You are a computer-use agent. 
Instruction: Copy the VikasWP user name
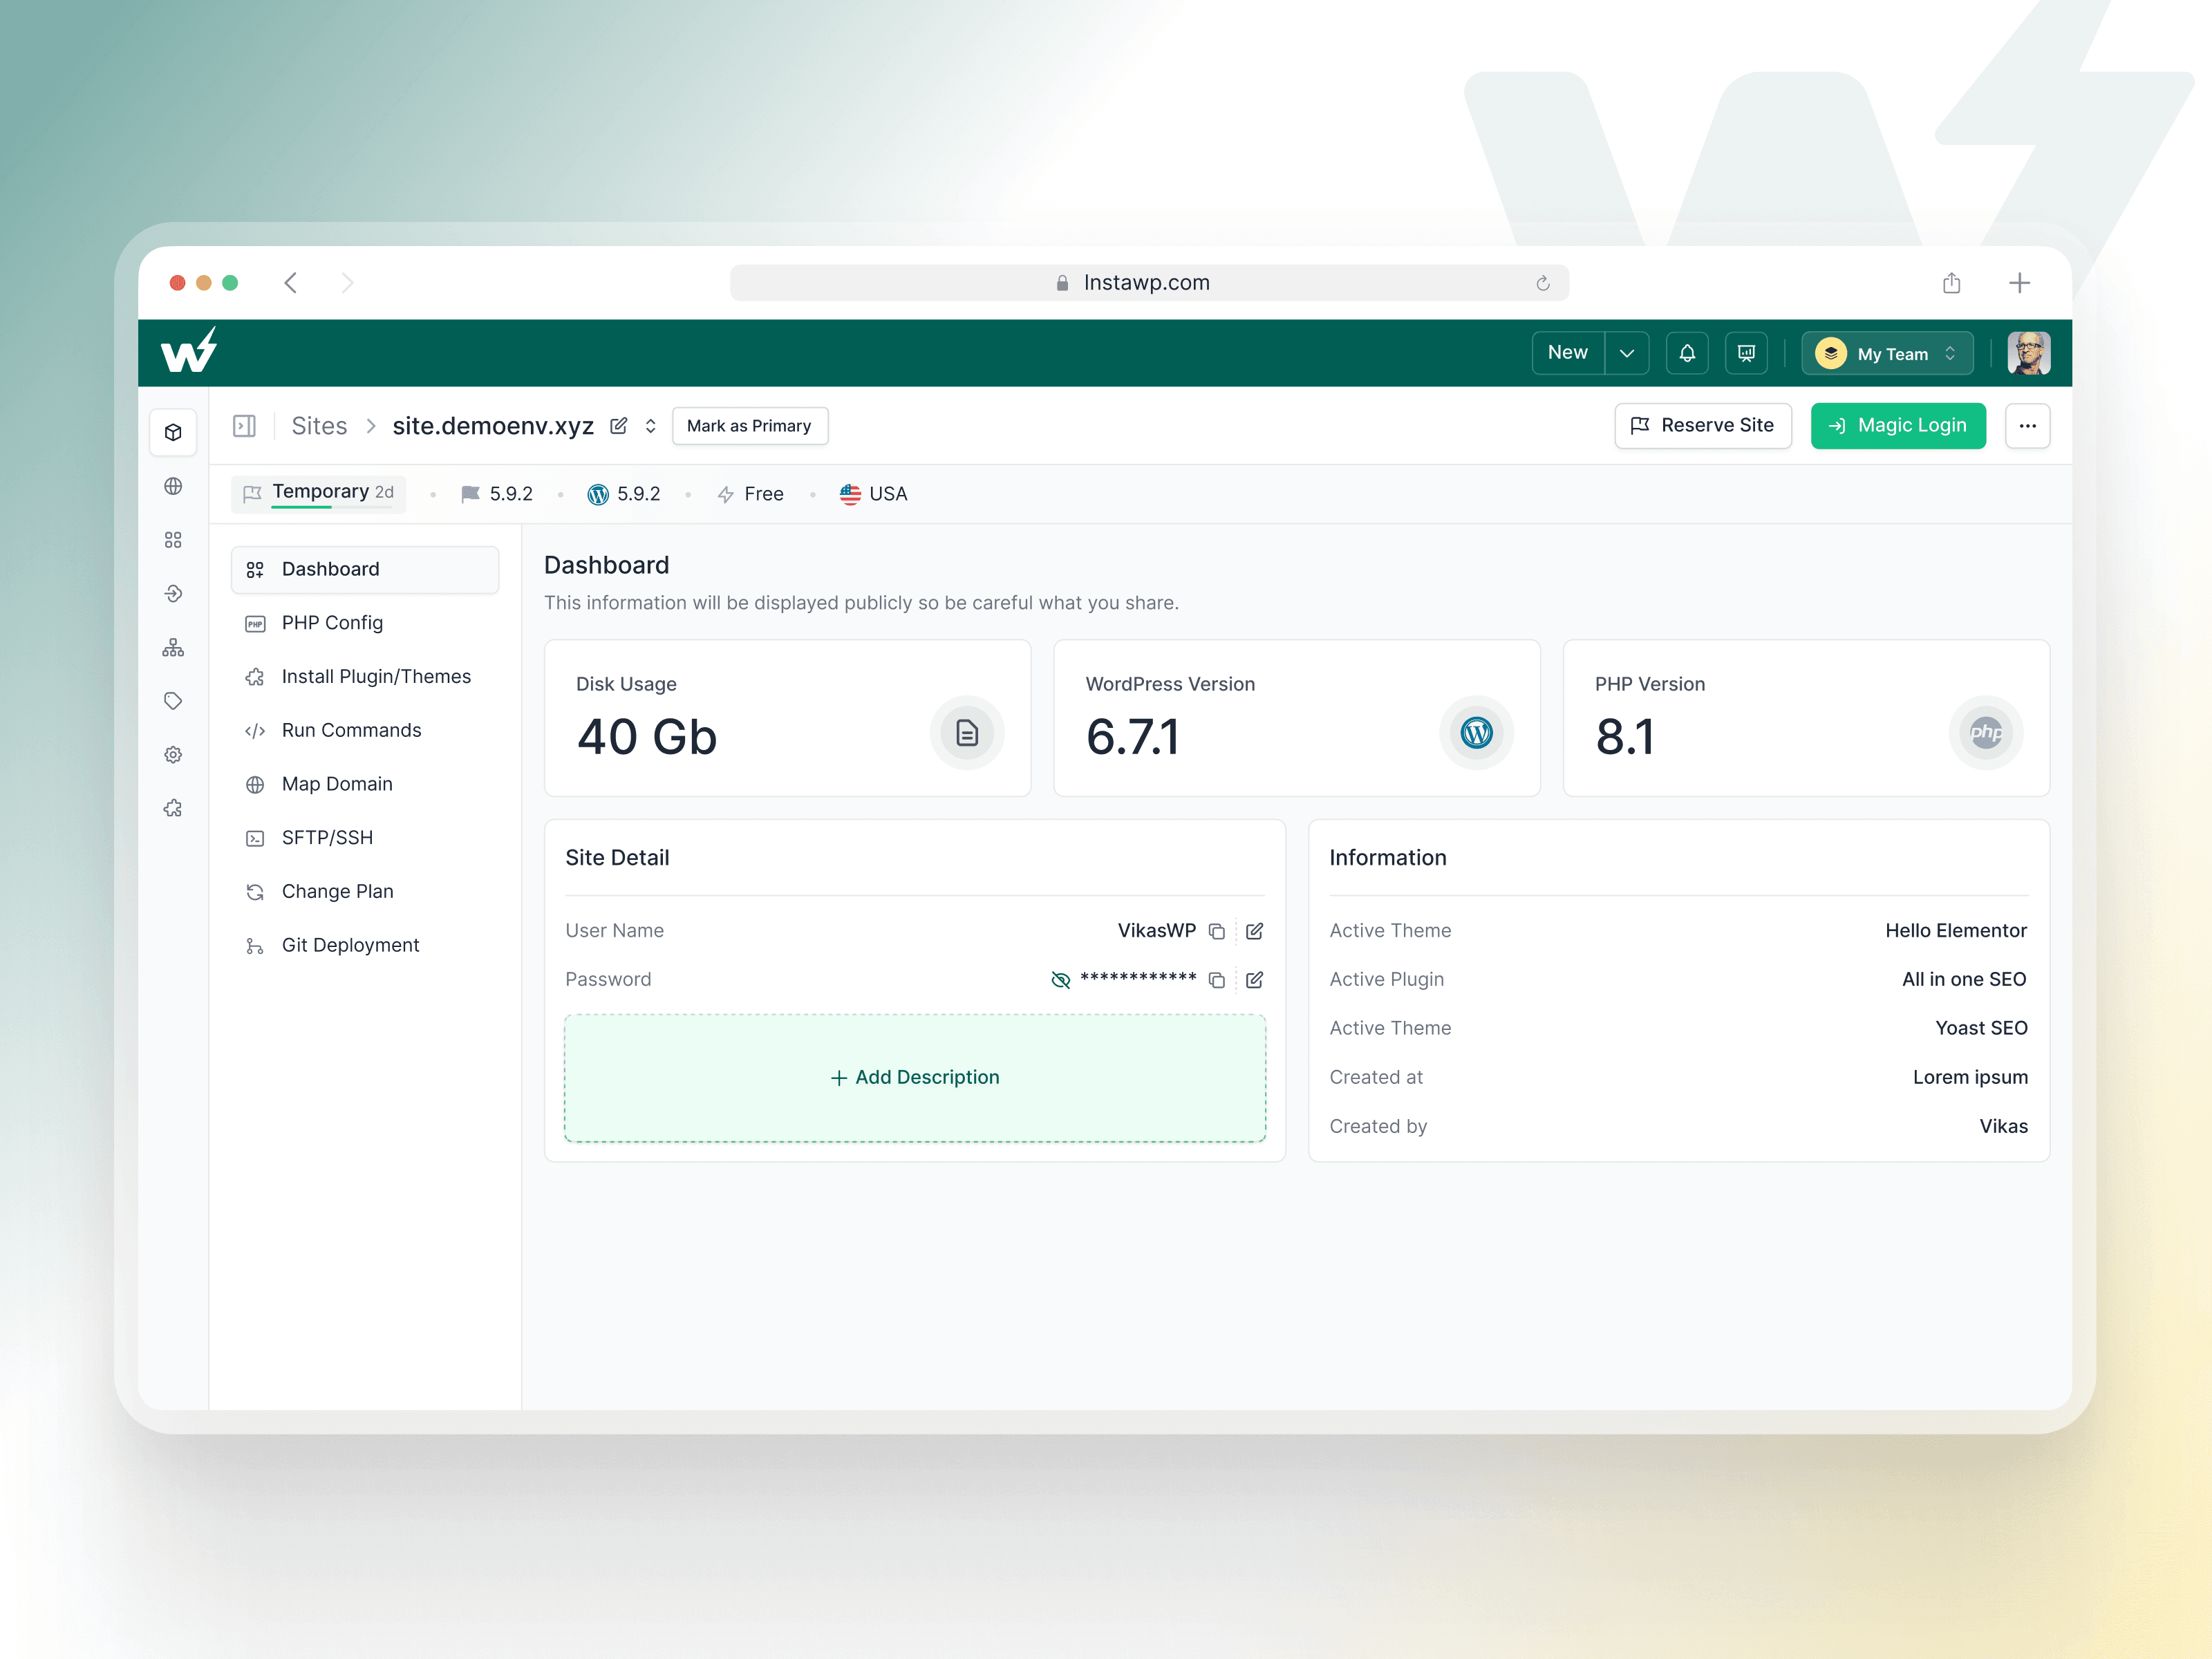1216,931
